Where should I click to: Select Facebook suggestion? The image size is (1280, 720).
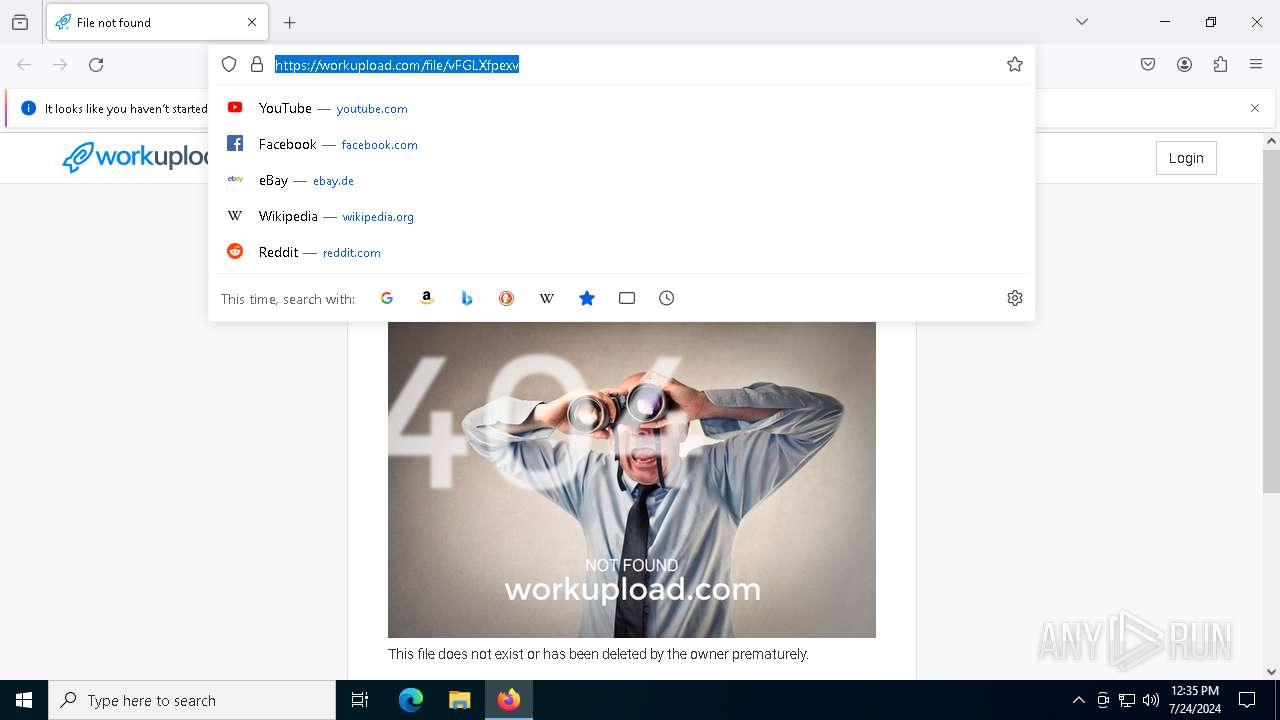coord(621,144)
